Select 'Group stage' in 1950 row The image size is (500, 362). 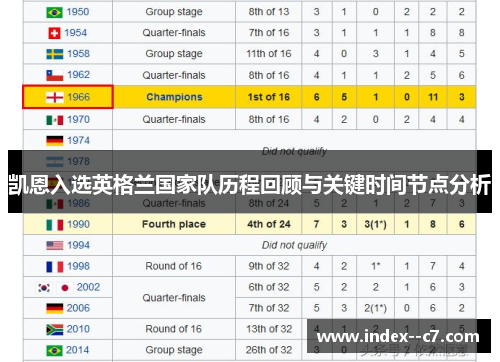[174, 12]
